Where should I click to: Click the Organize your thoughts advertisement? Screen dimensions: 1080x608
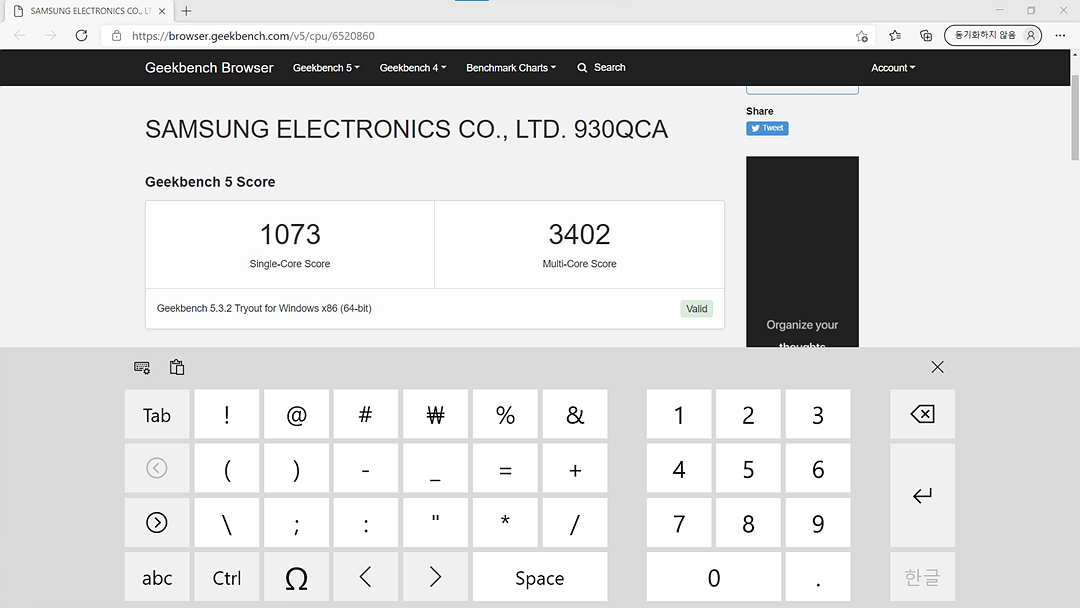pos(802,252)
